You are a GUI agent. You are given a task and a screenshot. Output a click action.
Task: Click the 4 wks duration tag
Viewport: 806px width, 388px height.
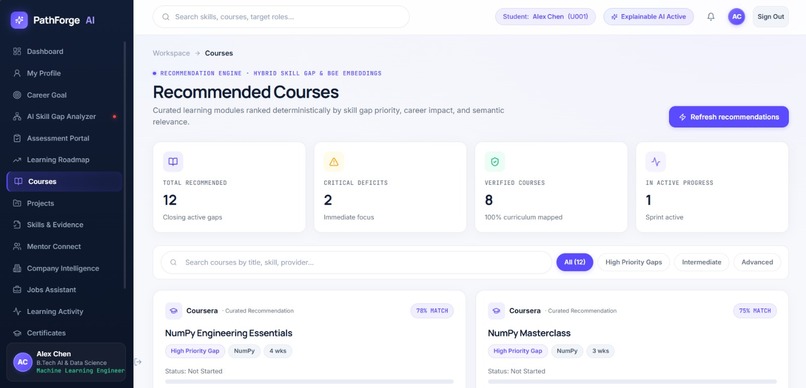[x=278, y=351]
